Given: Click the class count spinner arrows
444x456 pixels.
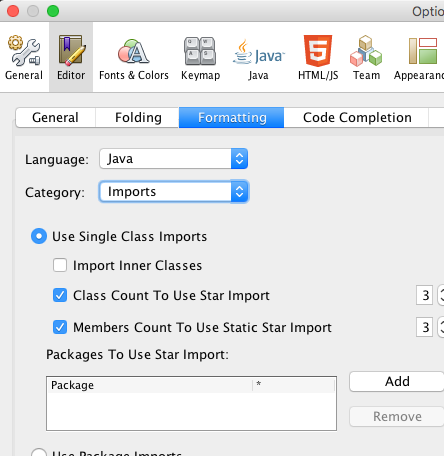Looking at the screenshot, I should pyautogui.click(x=441, y=295).
